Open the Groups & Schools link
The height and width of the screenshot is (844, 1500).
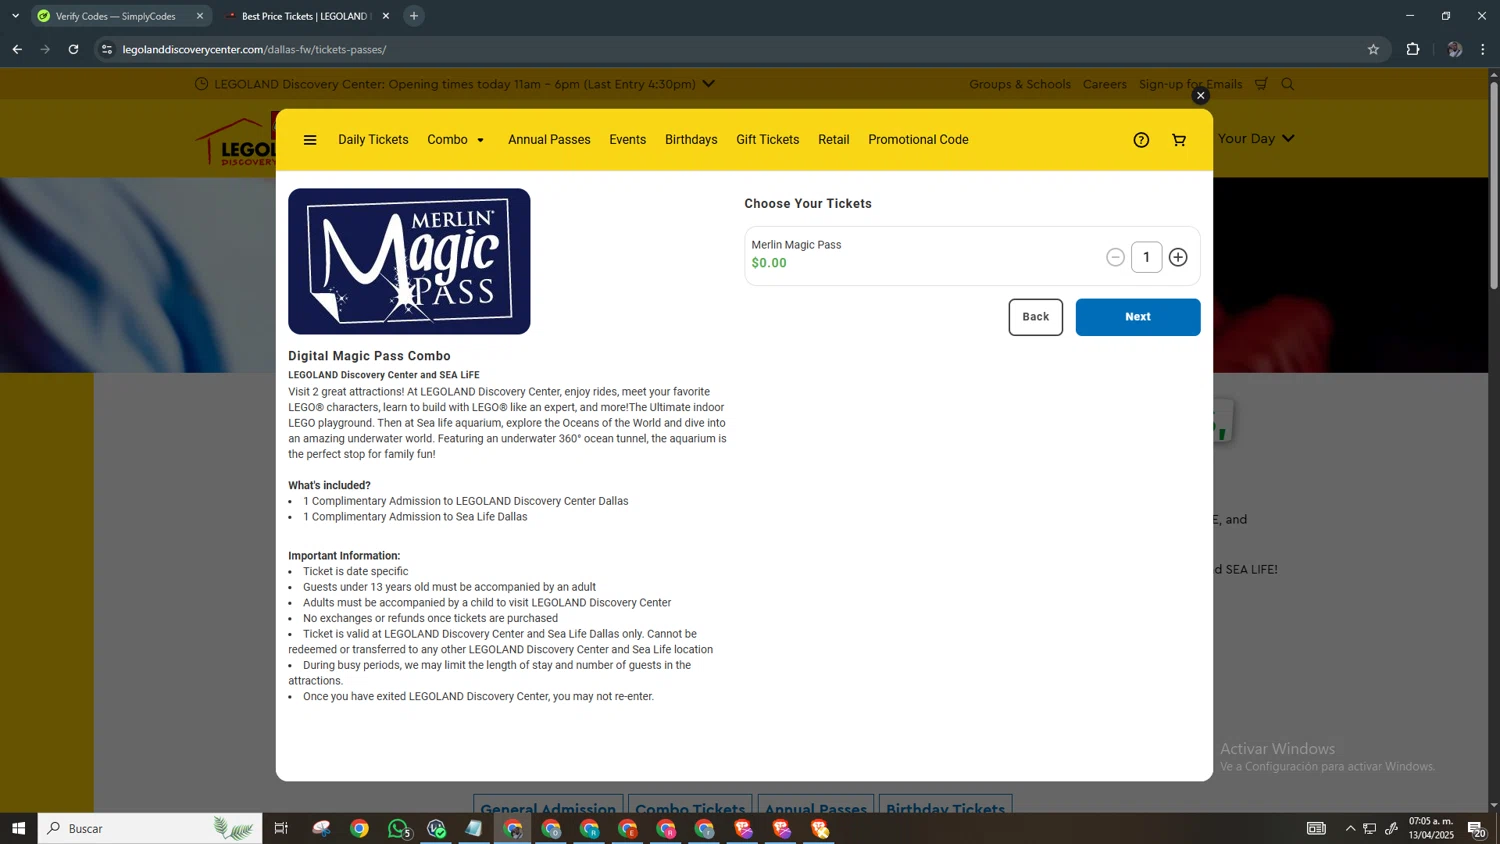coord(1019,84)
